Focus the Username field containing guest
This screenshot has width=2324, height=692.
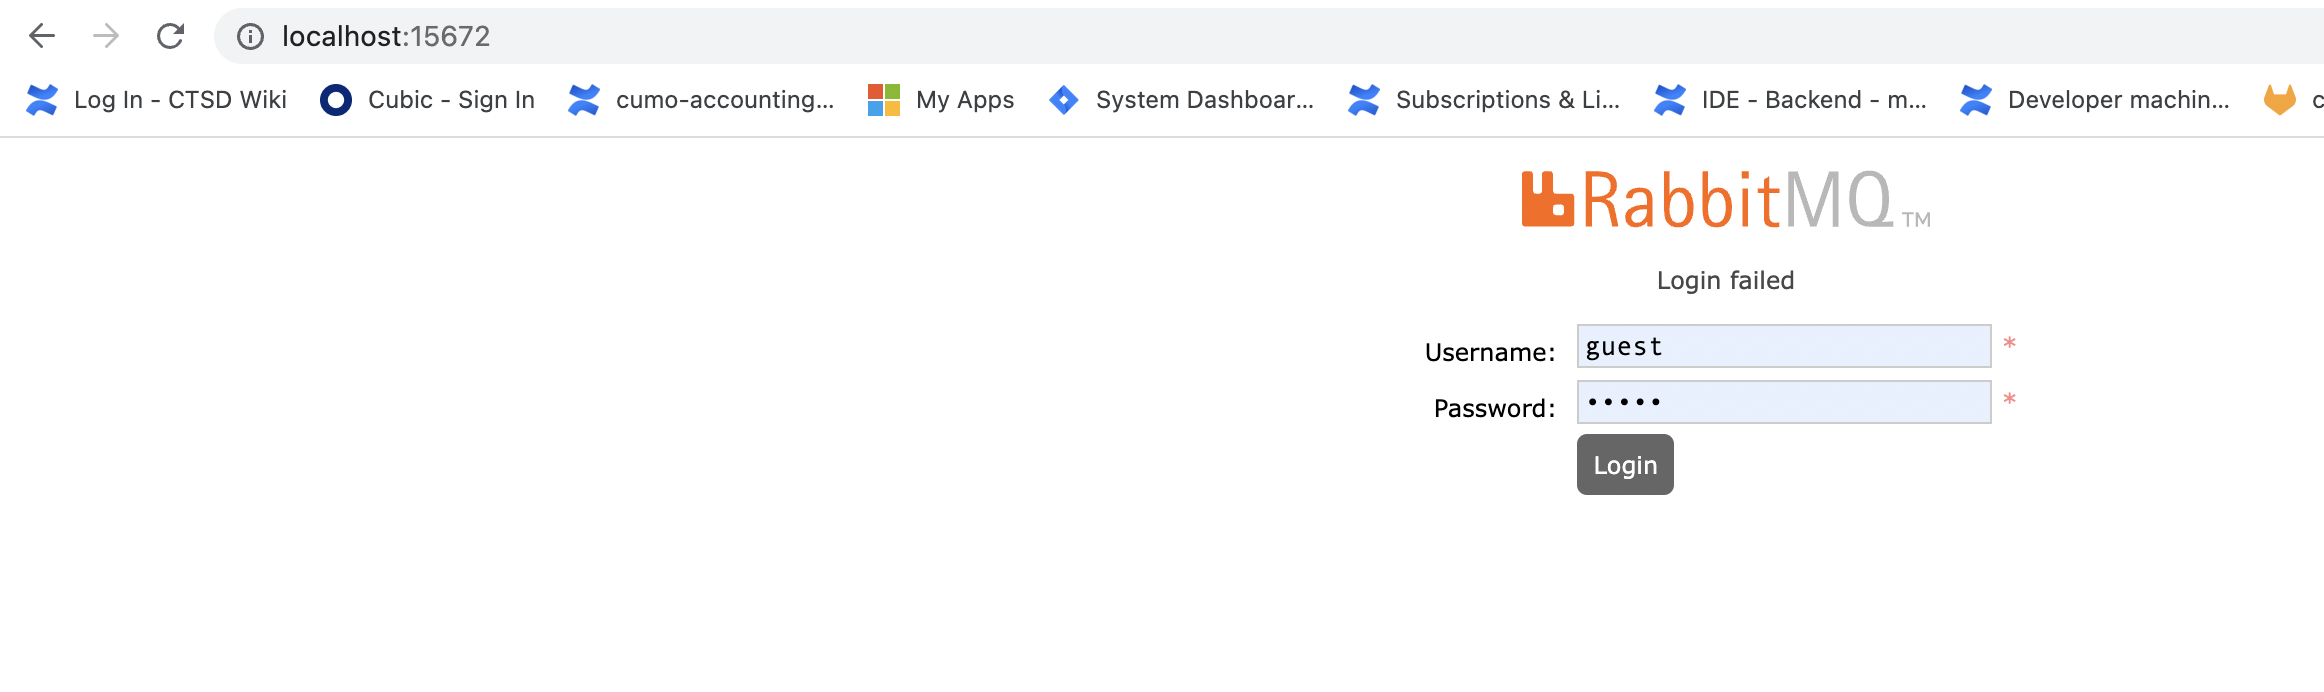point(1784,346)
